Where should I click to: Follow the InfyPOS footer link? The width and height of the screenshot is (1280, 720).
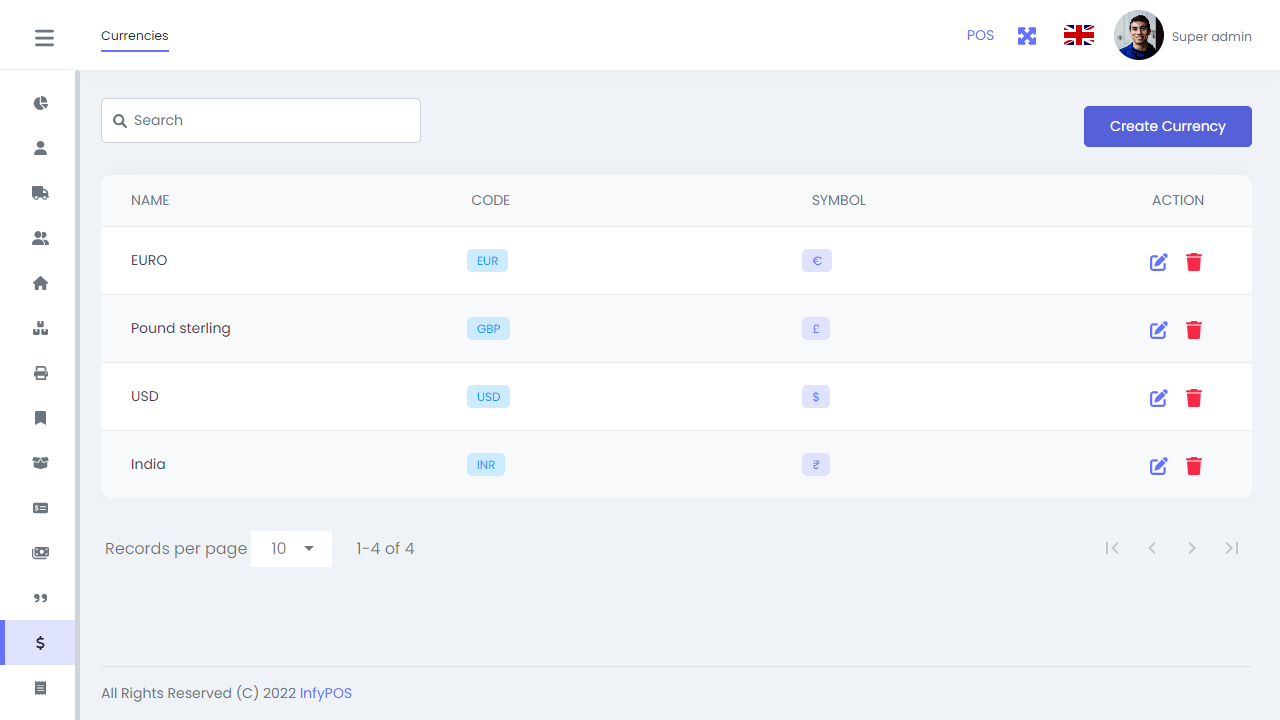pyautogui.click(x=326, y=693)
